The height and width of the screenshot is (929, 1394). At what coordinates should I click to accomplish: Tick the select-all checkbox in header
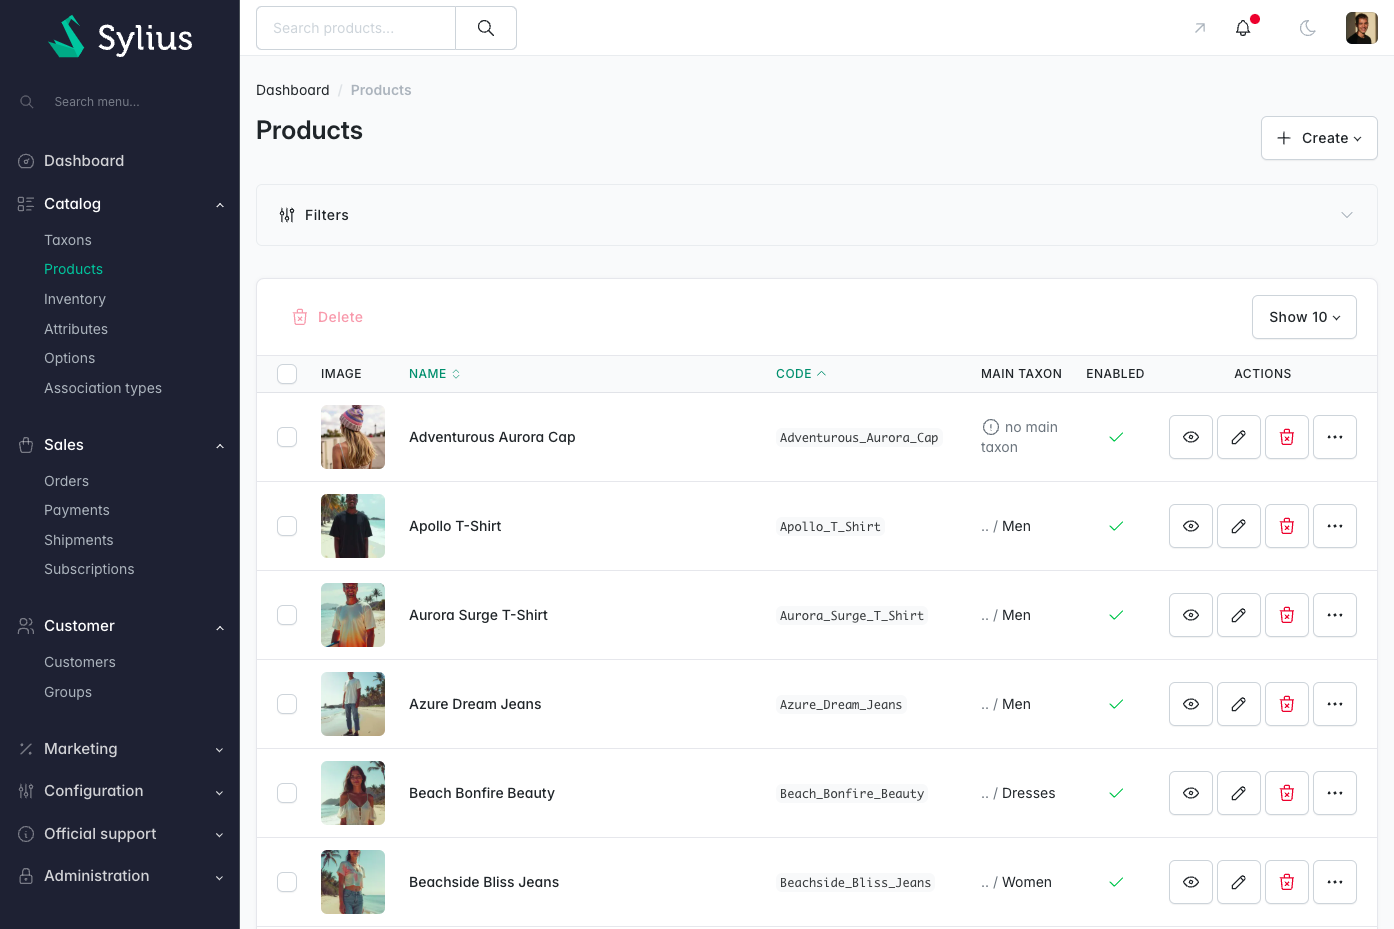click(287, 374)
